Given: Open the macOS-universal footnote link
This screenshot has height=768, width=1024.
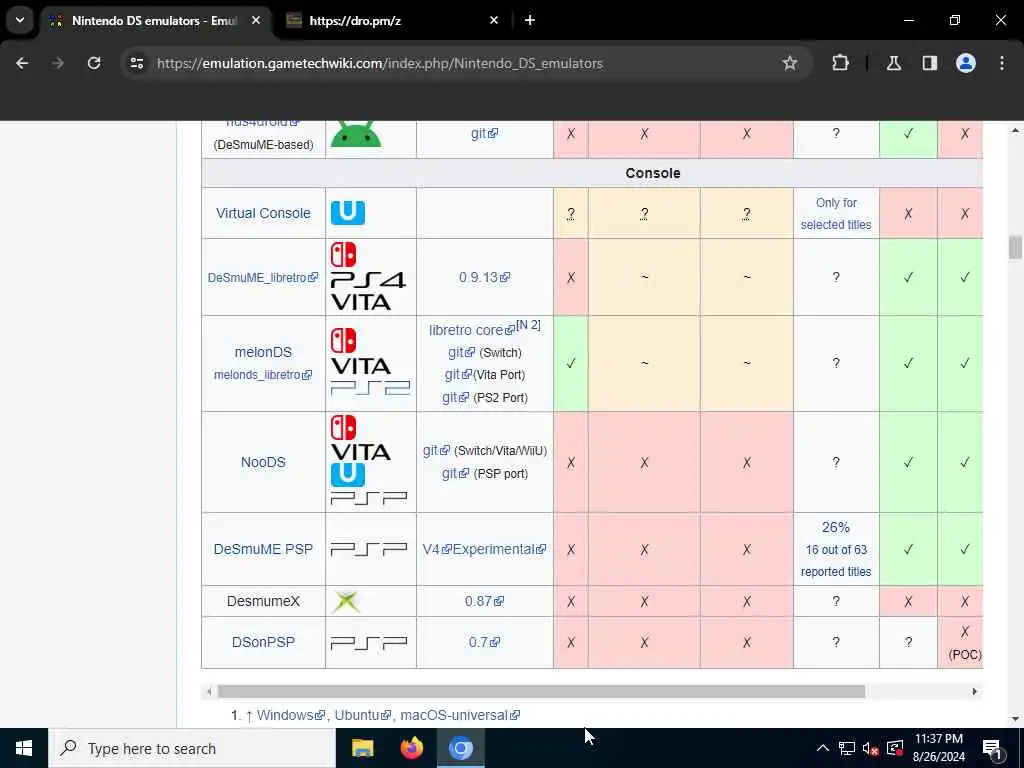Looking at the screenshot, I should click(460, 716).
